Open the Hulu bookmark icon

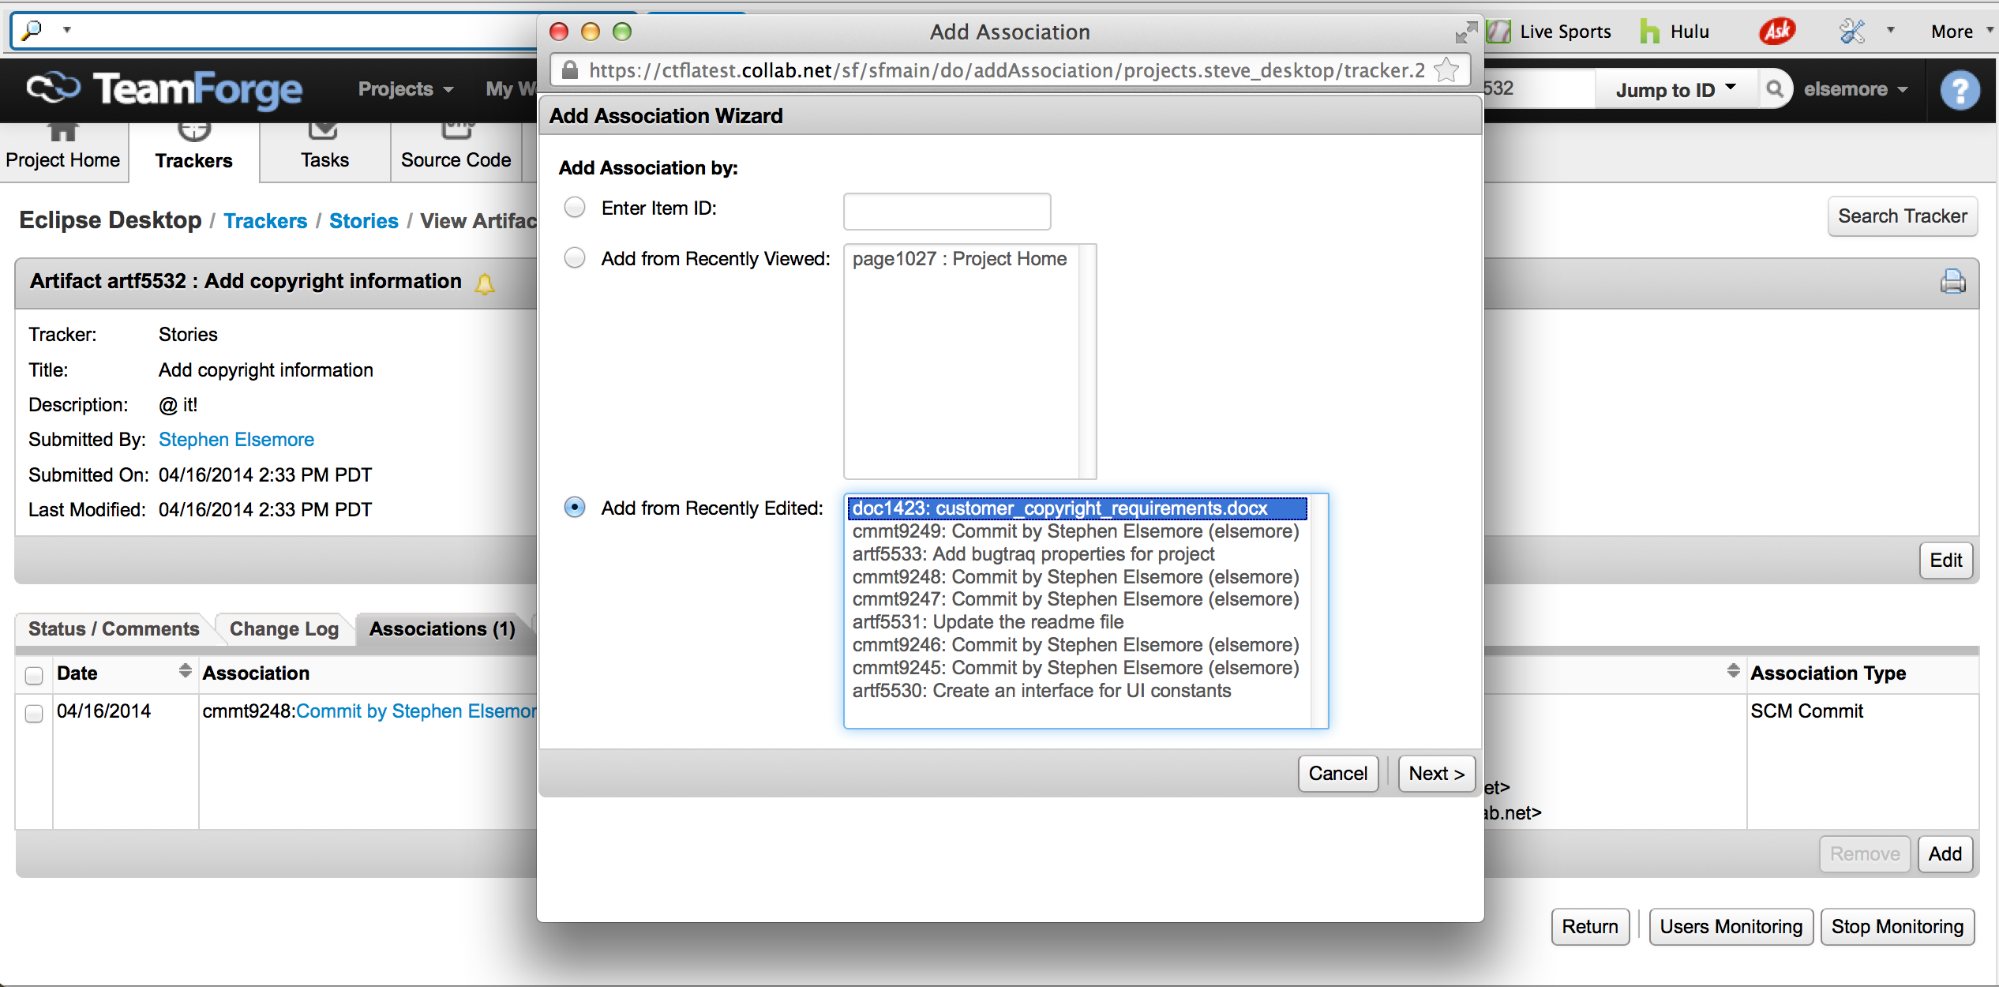coord(1650,32)
